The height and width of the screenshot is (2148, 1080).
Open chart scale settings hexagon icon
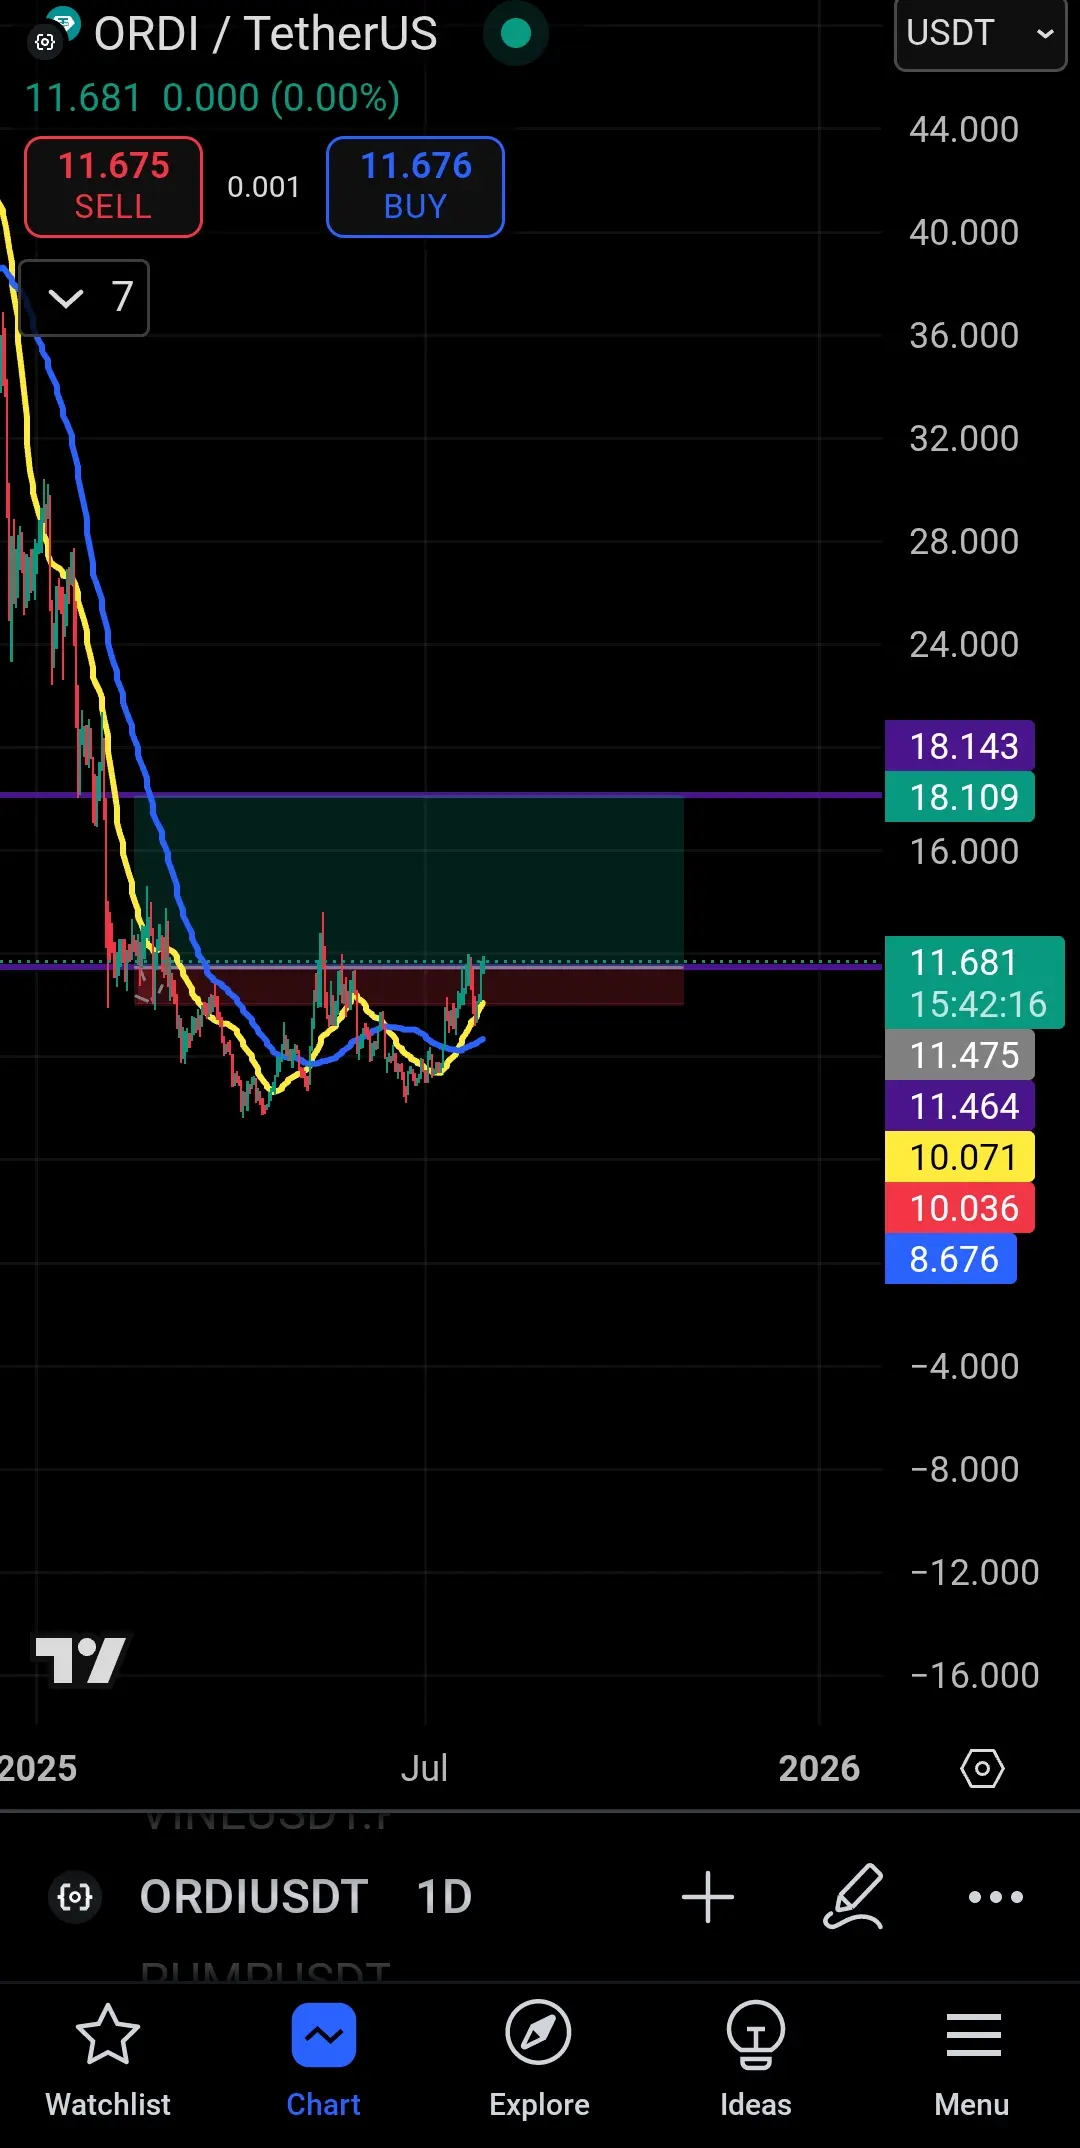pos(982,1768)
